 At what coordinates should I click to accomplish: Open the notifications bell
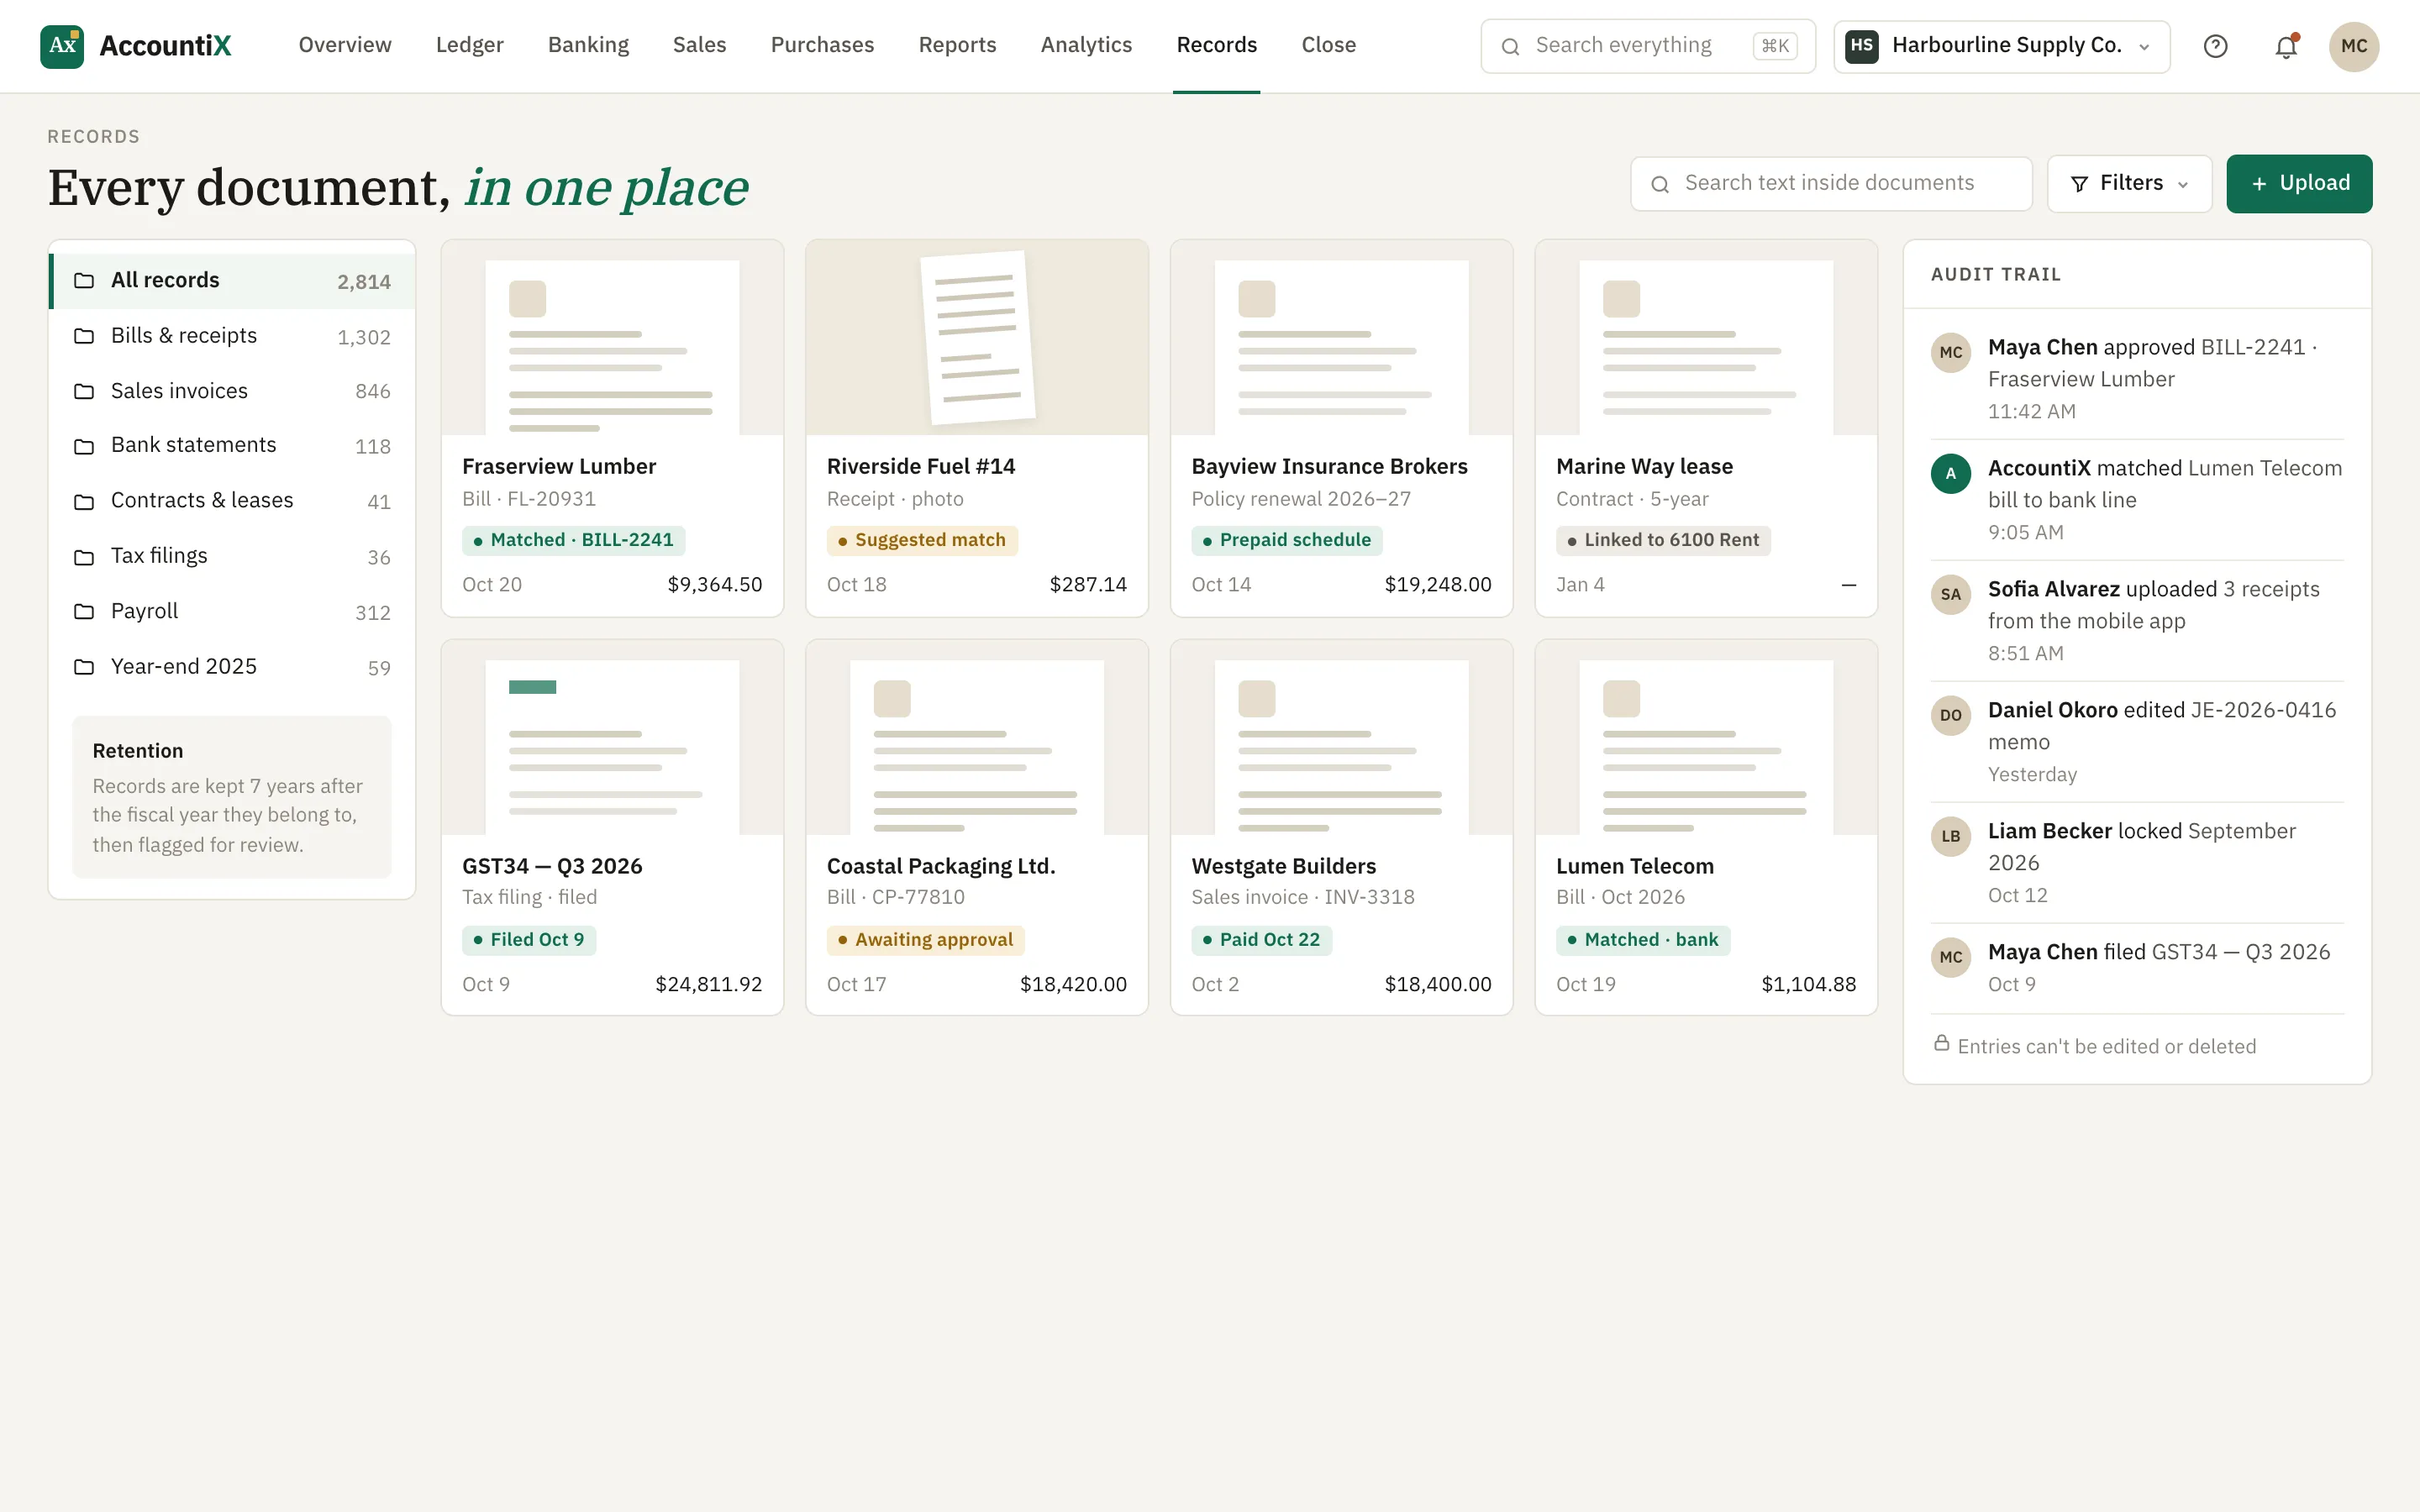point(2286,46)
